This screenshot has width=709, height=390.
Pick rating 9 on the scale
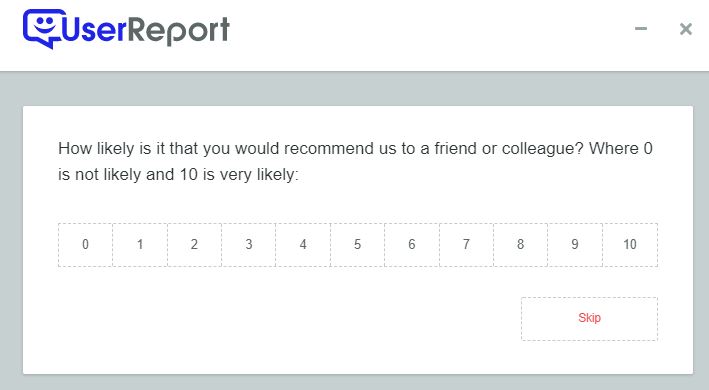(x=575, y=244)
